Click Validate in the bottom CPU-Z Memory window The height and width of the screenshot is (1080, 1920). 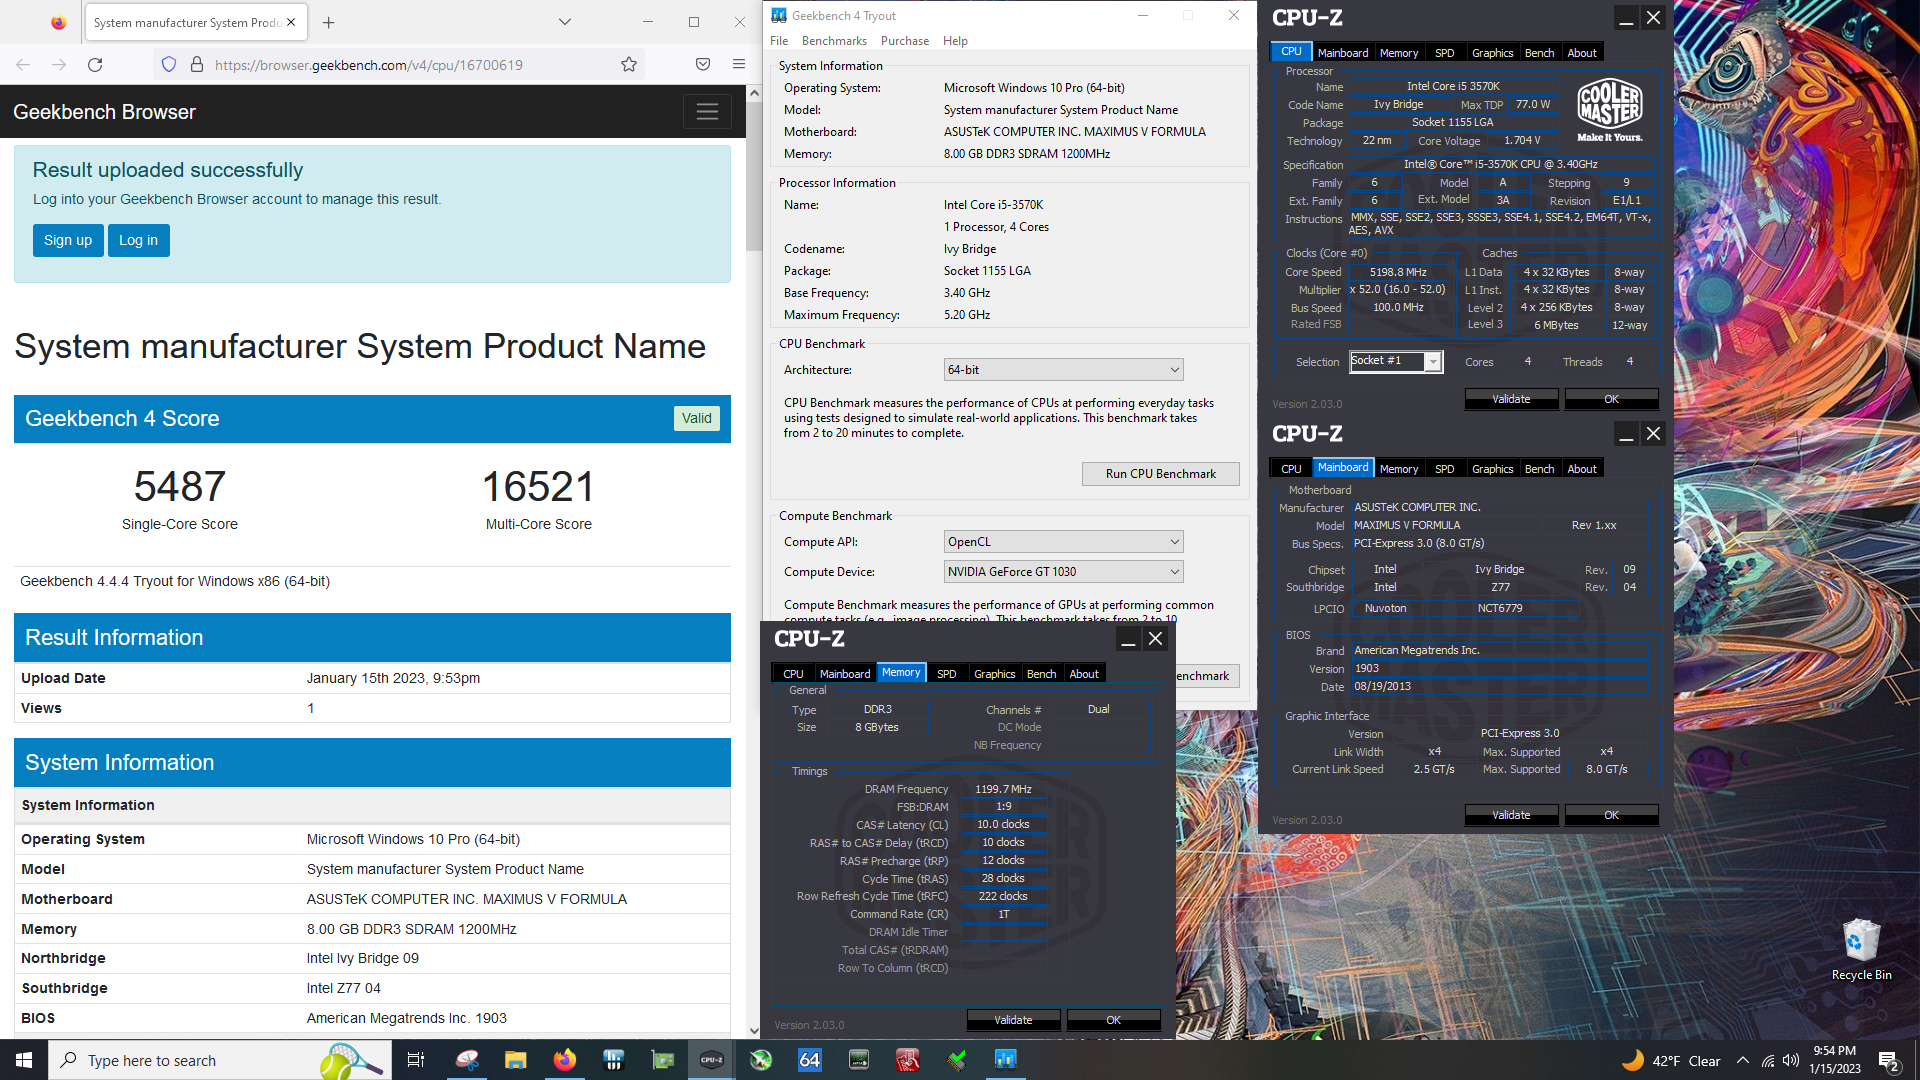click(x=1013, y=1020)
